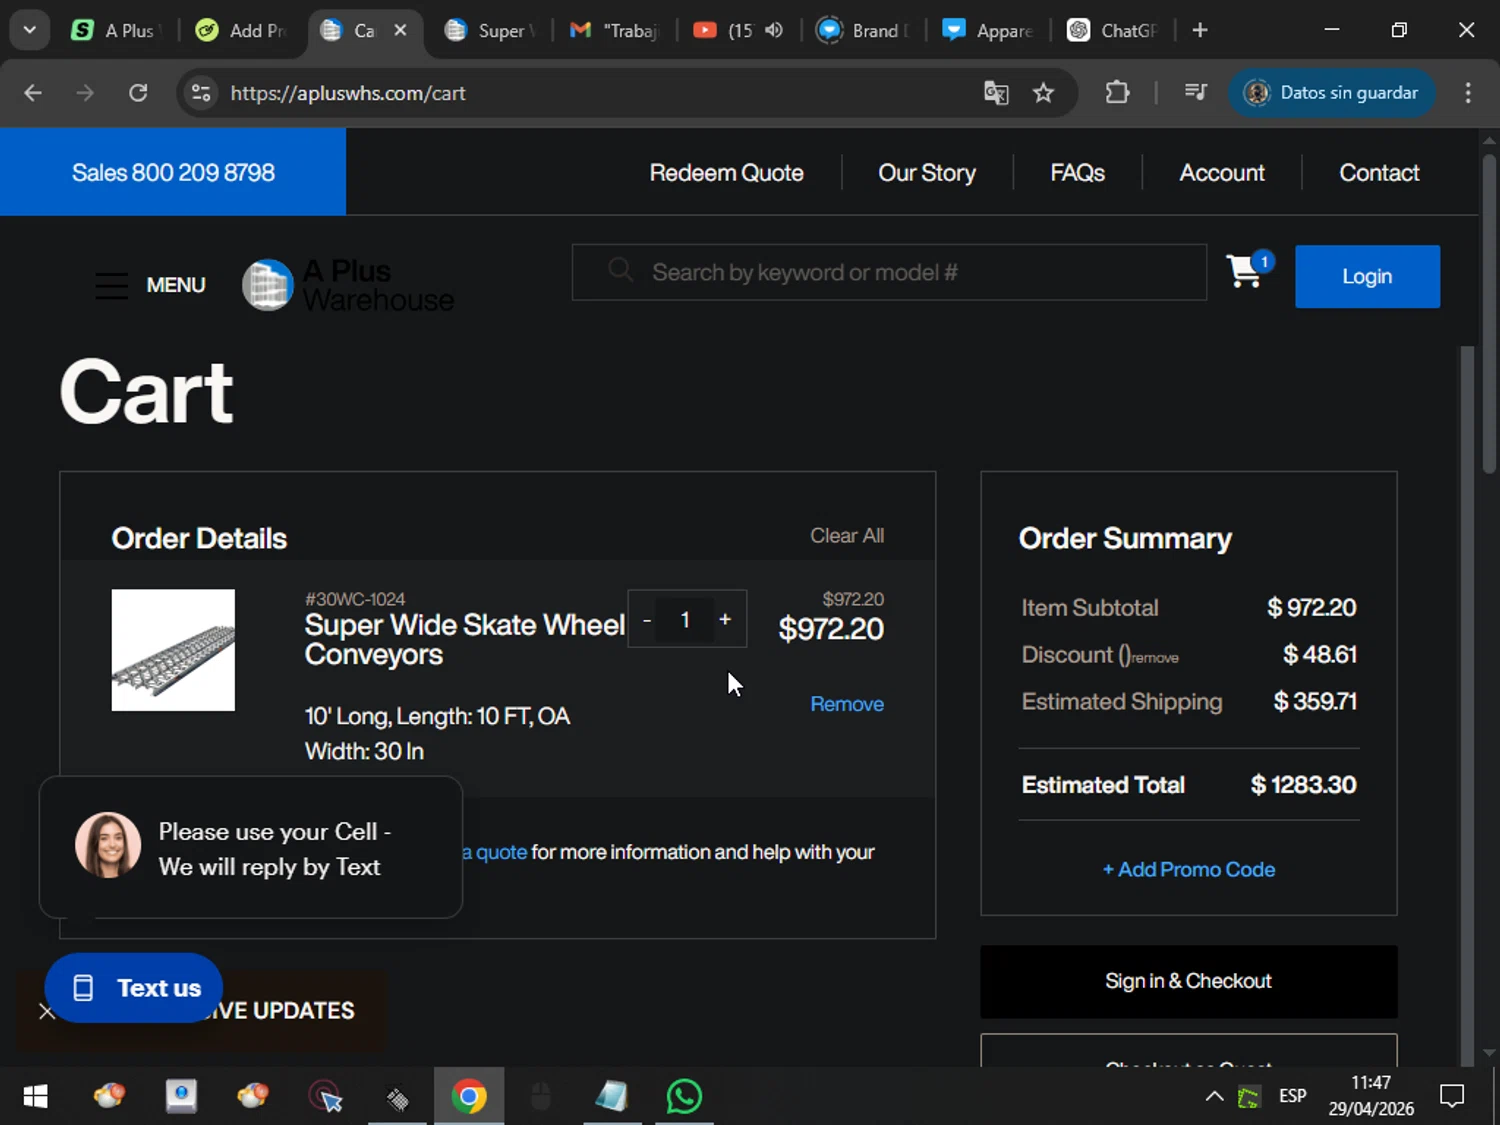The width and height of the screenshot is (1500, 1125).
Task: Remove the applied discount
Action: 1155,658
